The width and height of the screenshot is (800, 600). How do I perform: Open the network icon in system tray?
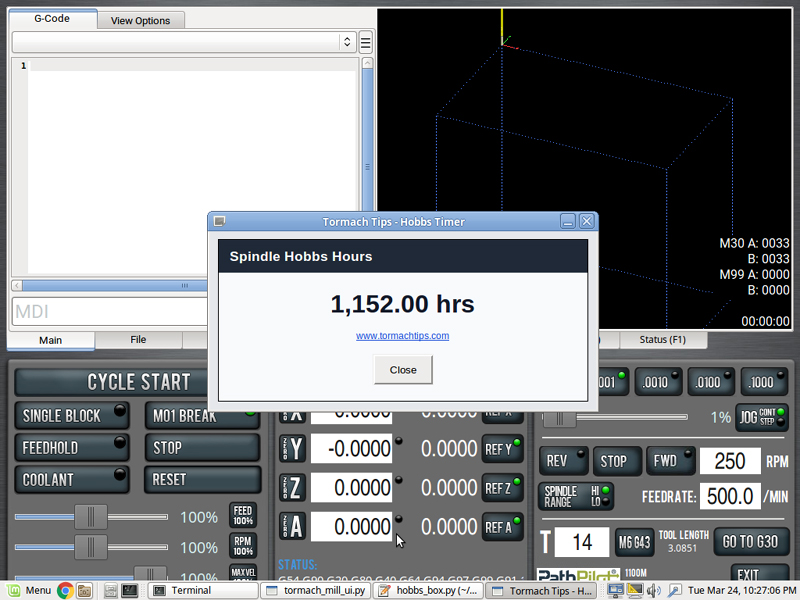[617, 590]
